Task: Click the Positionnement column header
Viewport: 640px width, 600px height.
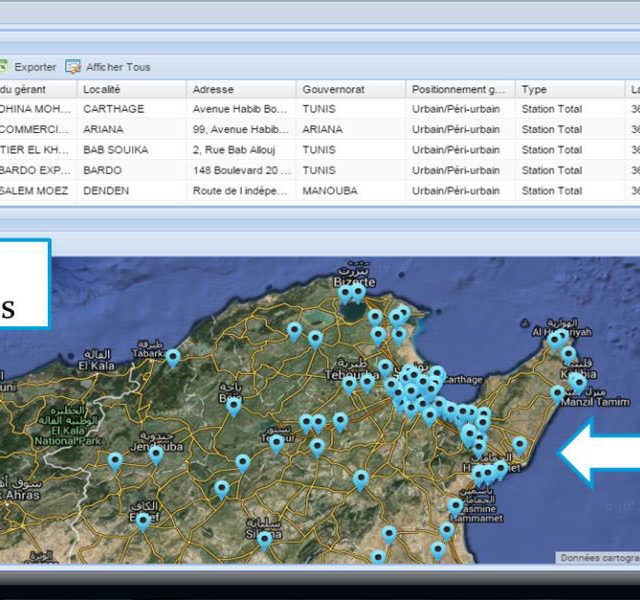Action: pyautogui.click(x=460, y=89)
